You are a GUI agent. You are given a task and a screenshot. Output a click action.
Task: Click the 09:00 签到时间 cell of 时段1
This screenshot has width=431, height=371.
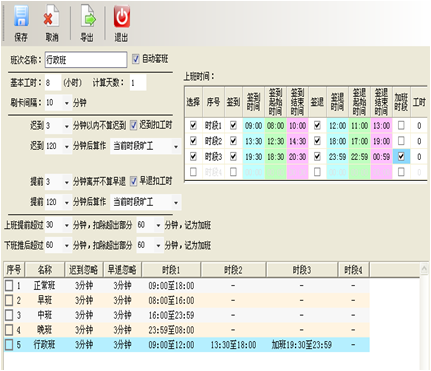point(254,126)
